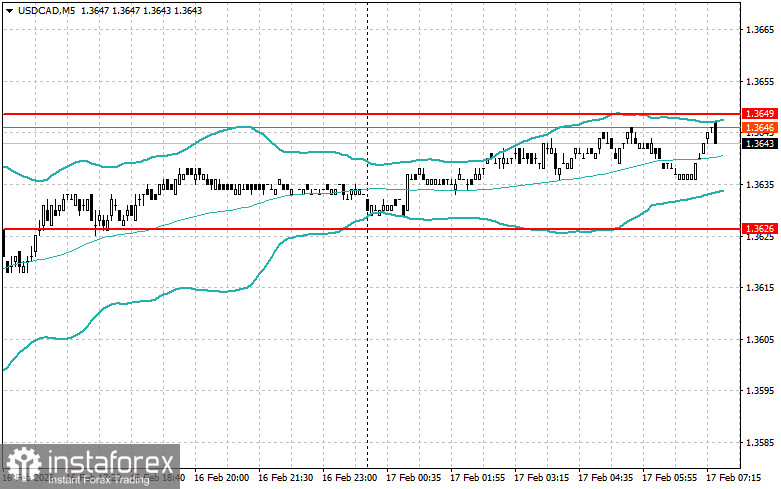Image resolution: width=781 pixels, height=489 pixels.
Task: Select the lower red horizontal line at 1.3626
Action: pos(371,229)
